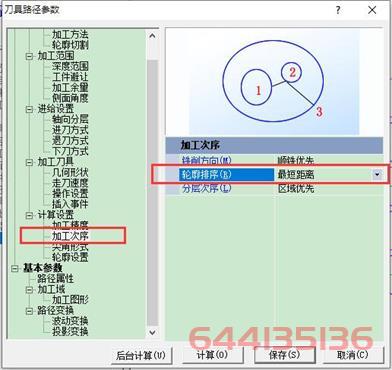Select 几何形状 under 加工刀具
Image resolution: width=392 pixels, height=370 pixels.
pos(70,172)
